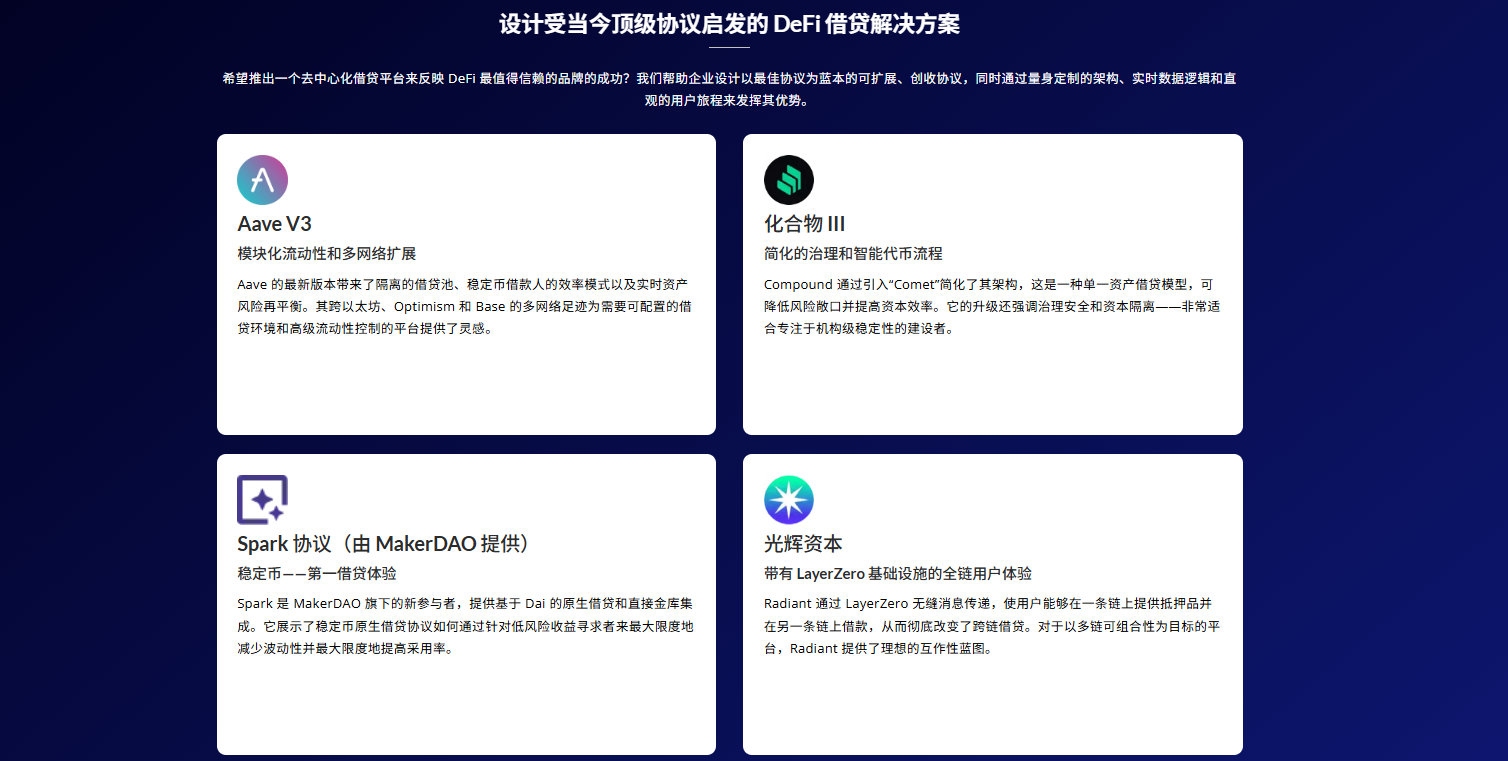This screenshot has height=761, width=1508.
Task: Click the Spark description paragraph about Dai
Action: tap(464, 626)
